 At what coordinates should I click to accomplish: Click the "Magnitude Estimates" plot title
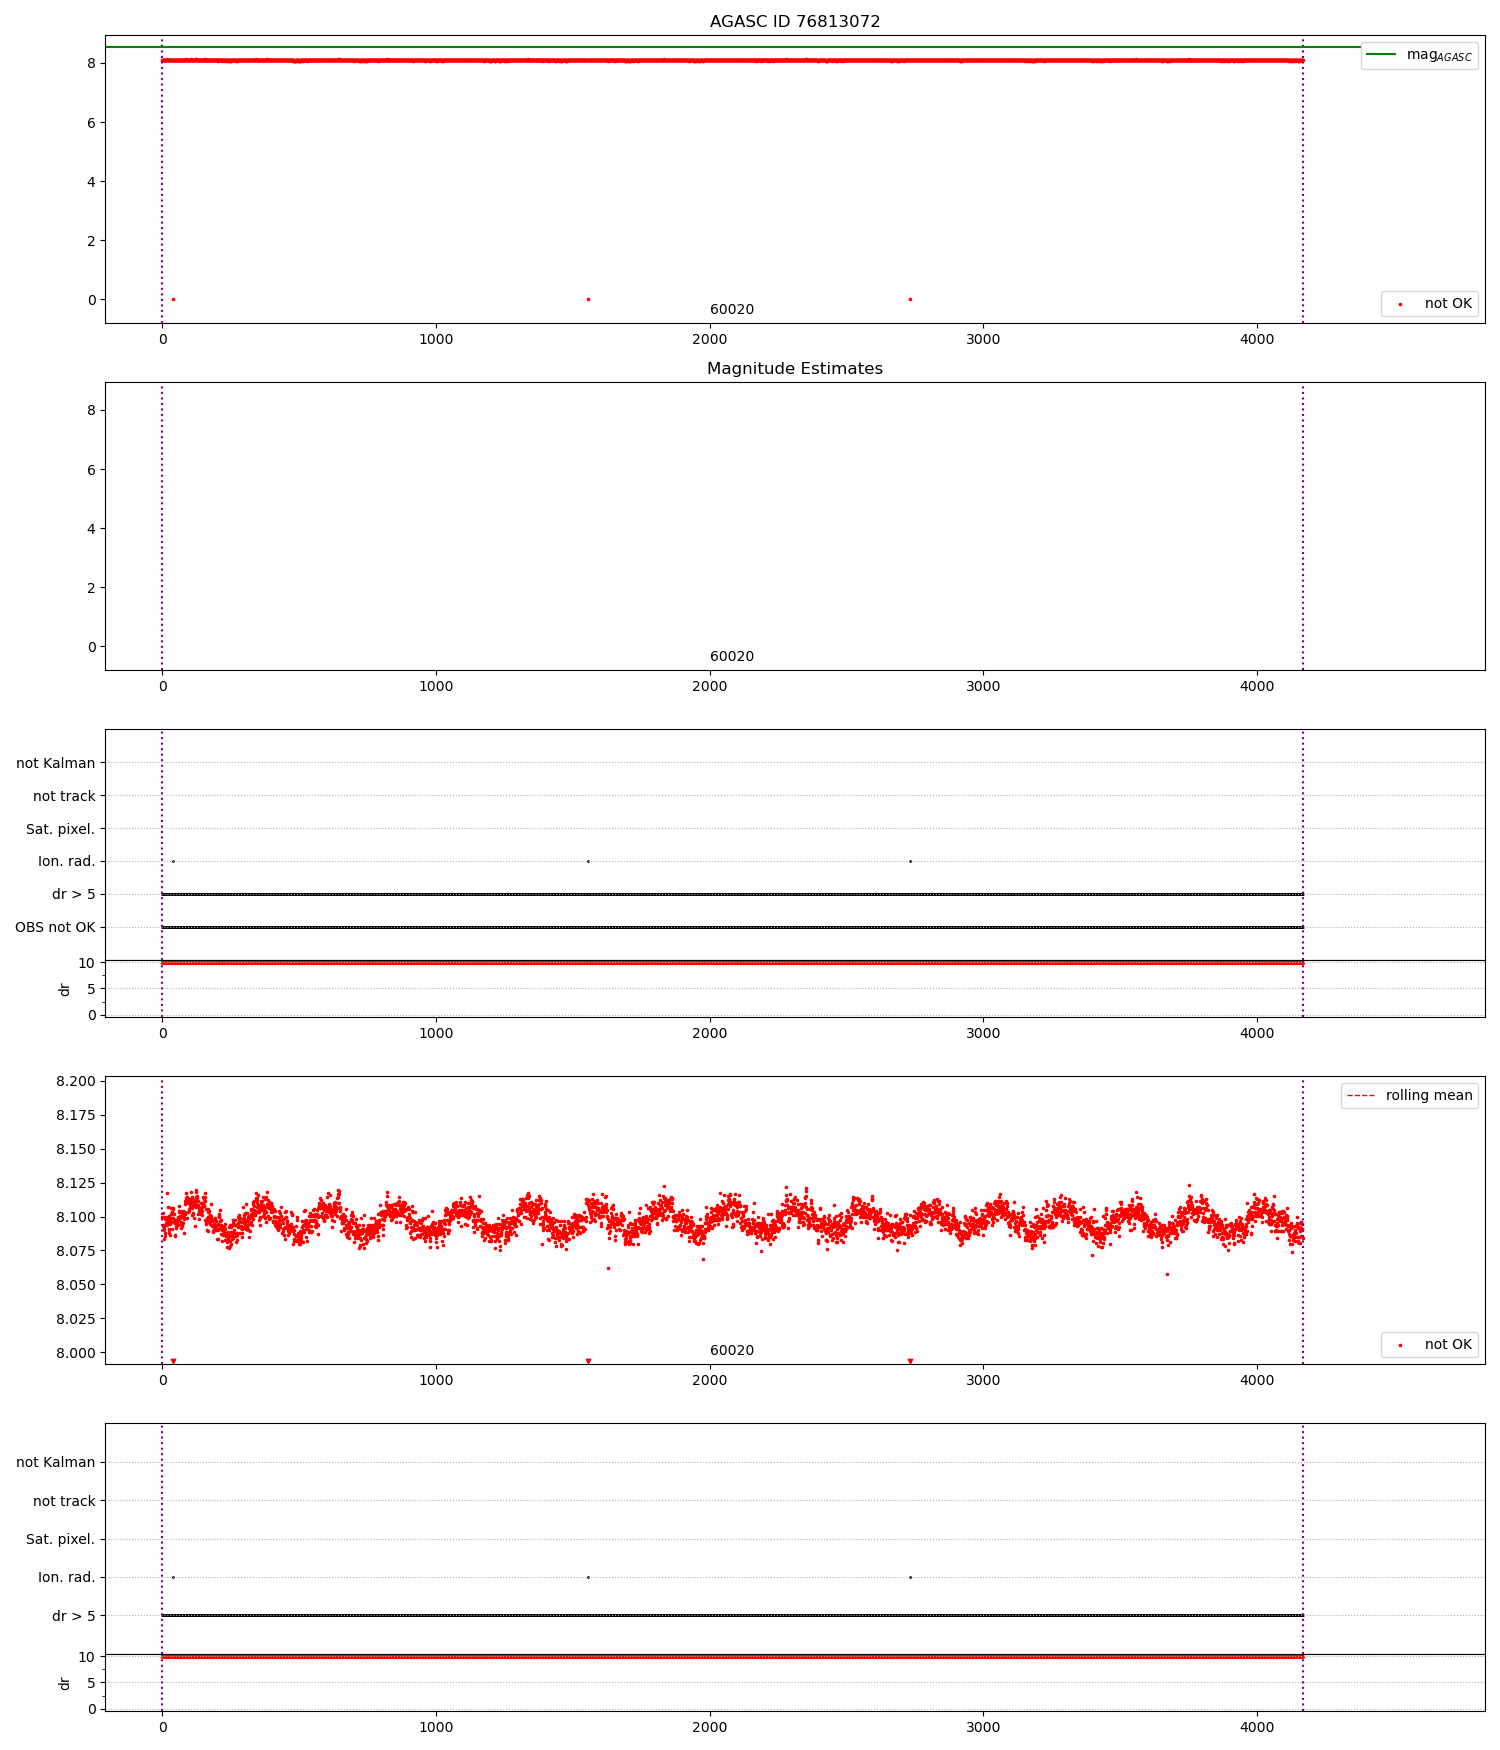(x=795, y=369)
